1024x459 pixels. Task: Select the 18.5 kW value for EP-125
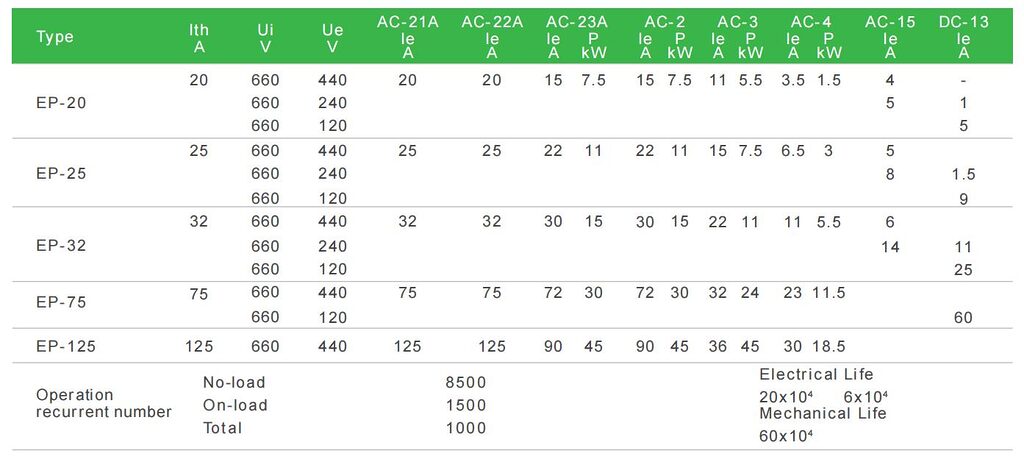[x=829, y=347]
